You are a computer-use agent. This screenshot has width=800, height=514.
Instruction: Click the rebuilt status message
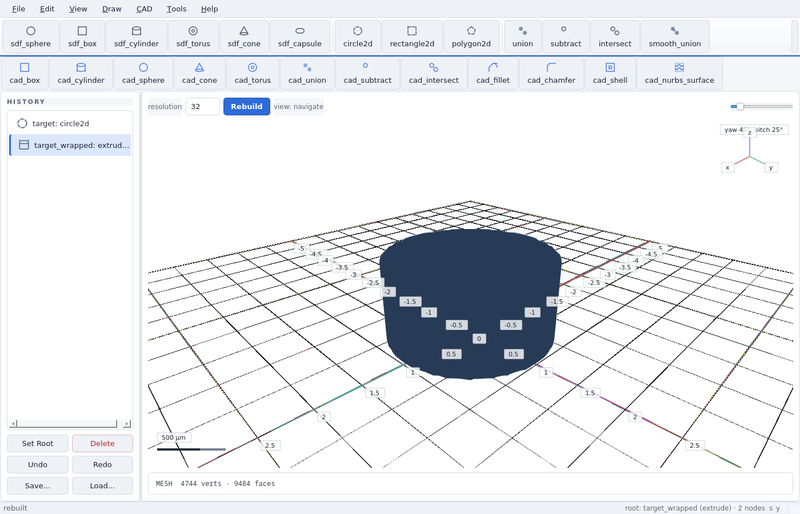click(15, 508)
